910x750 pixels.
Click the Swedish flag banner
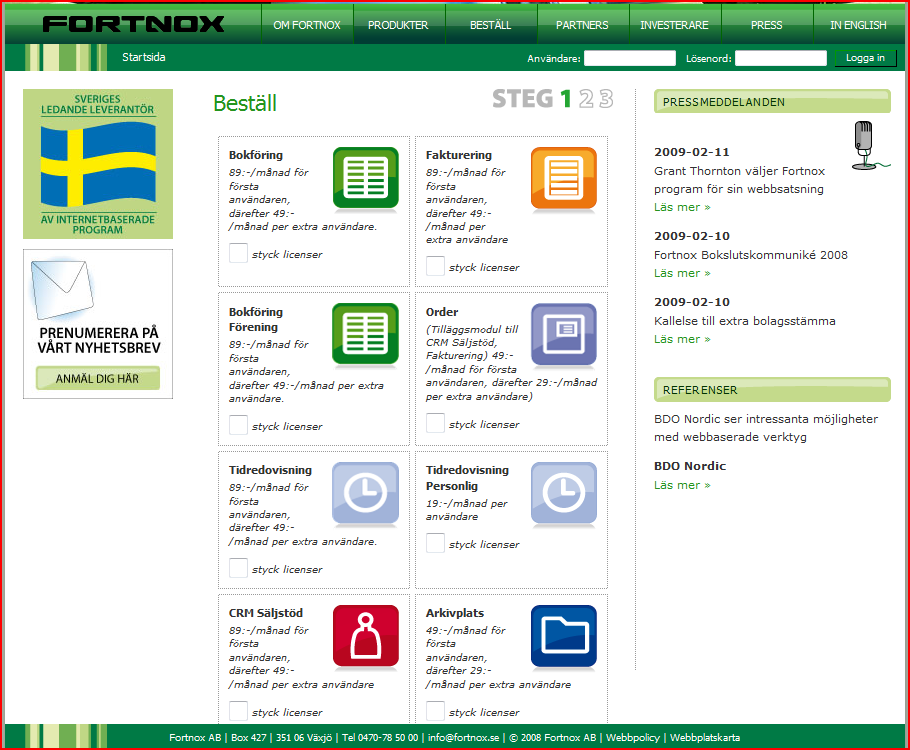point(98,164)
